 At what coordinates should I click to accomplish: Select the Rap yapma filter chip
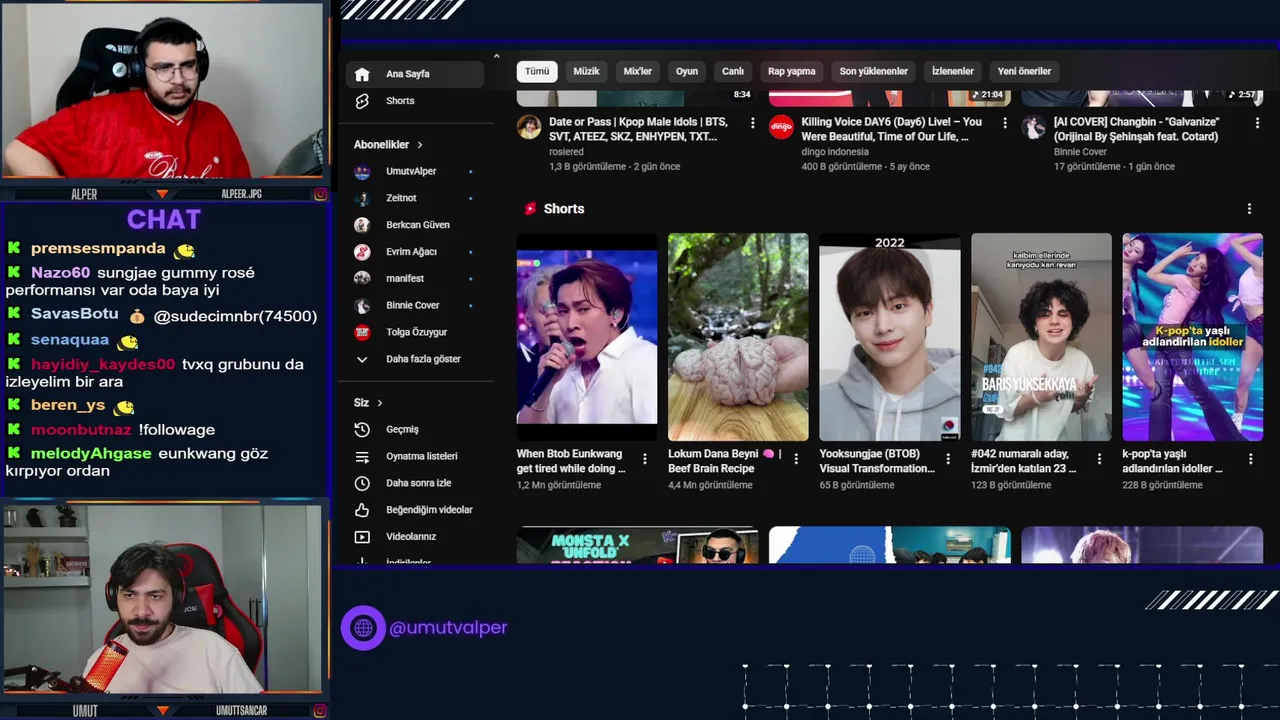(791, 71)
